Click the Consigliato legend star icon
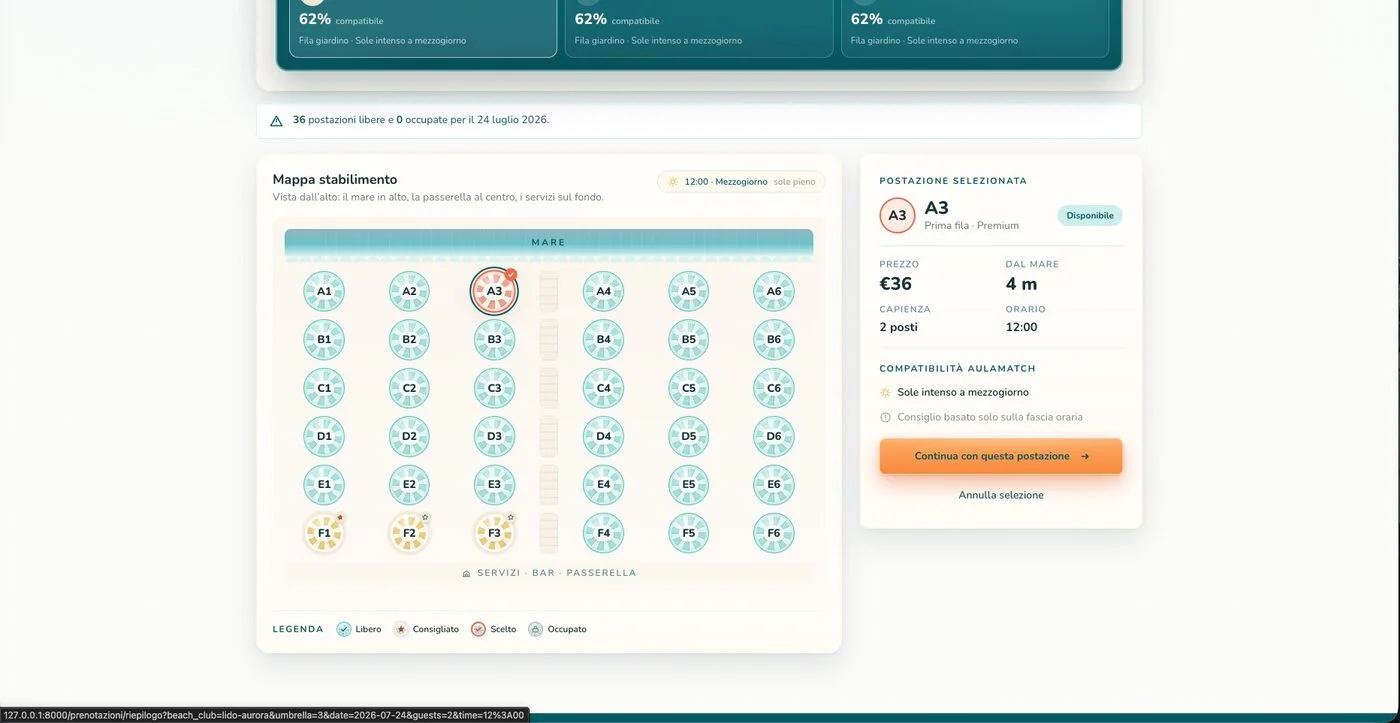The image size is (1400, 723). [x=401, y=629]
